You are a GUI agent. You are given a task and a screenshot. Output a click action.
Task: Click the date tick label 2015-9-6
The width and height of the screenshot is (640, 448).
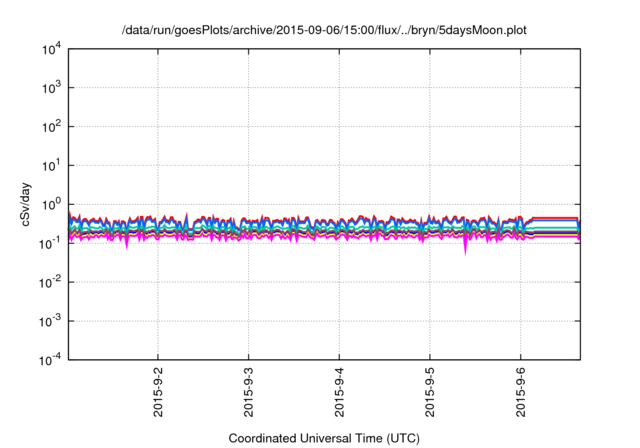click(520, 392)
